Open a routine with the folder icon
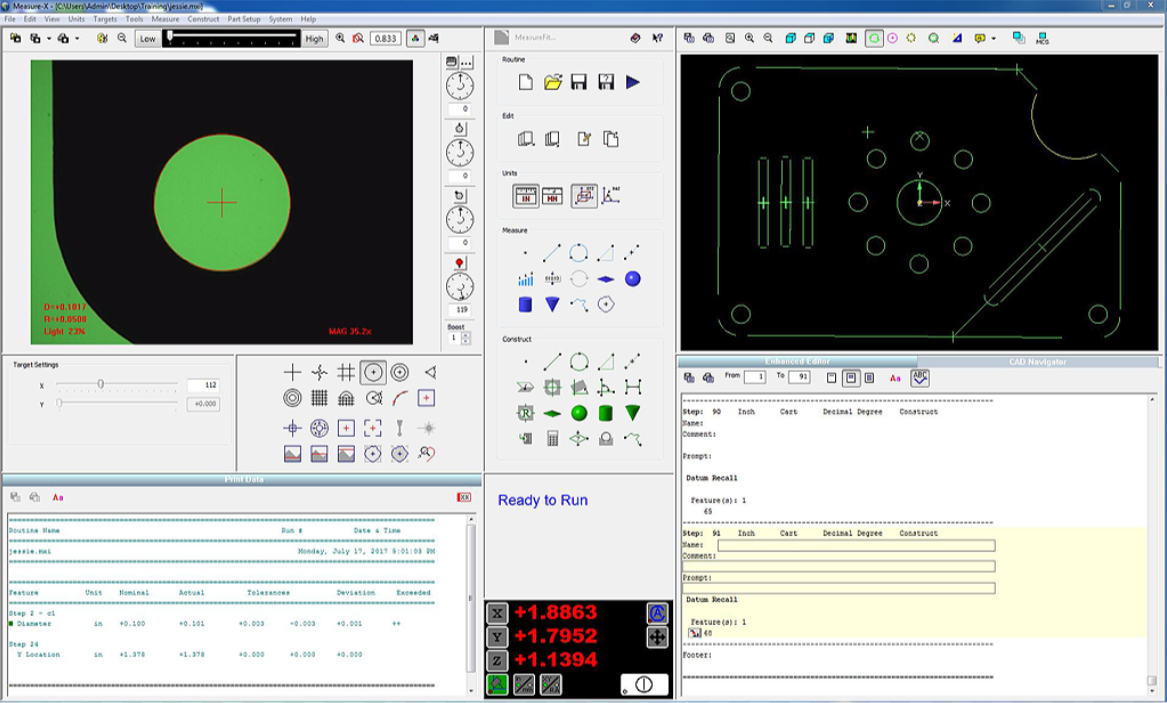This screenshot has height=703, width=1167. [552, 83]
